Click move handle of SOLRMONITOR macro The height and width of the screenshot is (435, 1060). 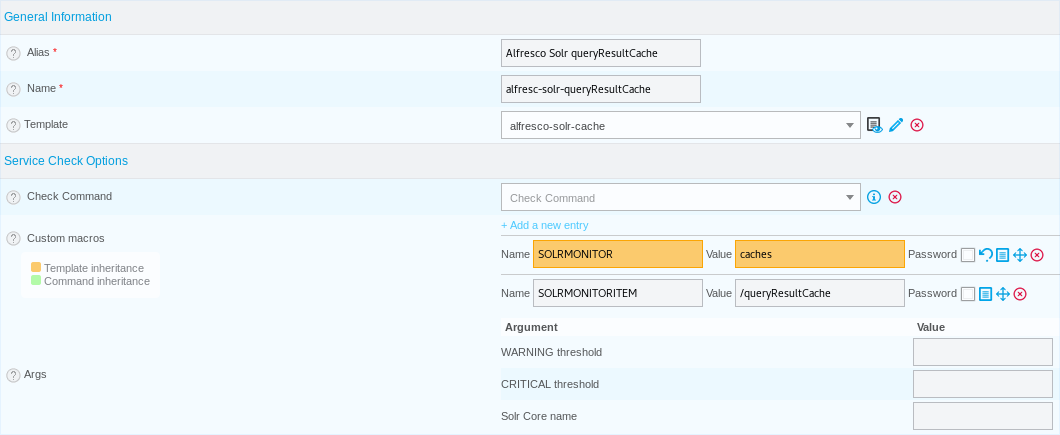coord(1020,255)
